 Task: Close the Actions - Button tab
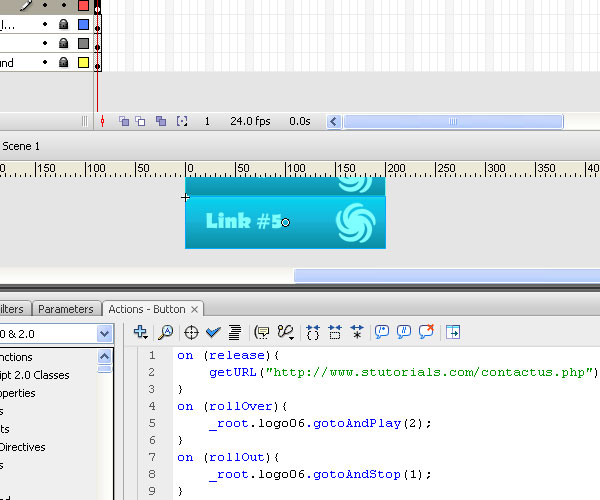pos(194,309)
